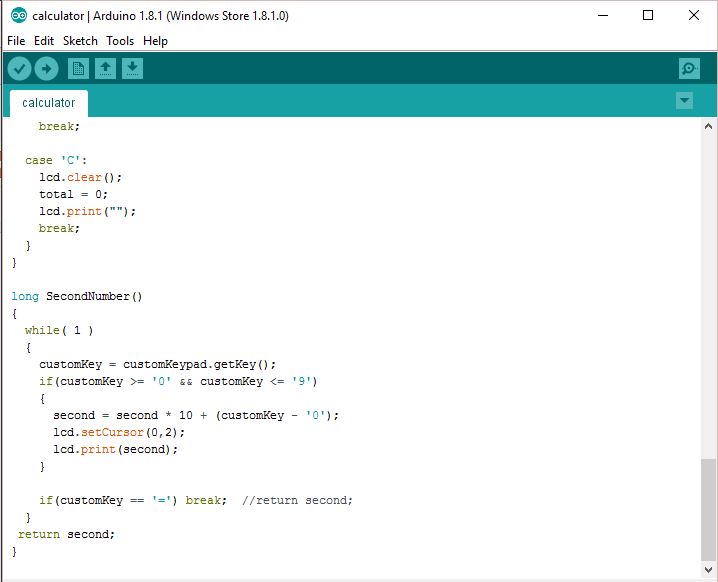
Task: Save the sketch with the down-arrow icon
Action: tap(132, 69)
